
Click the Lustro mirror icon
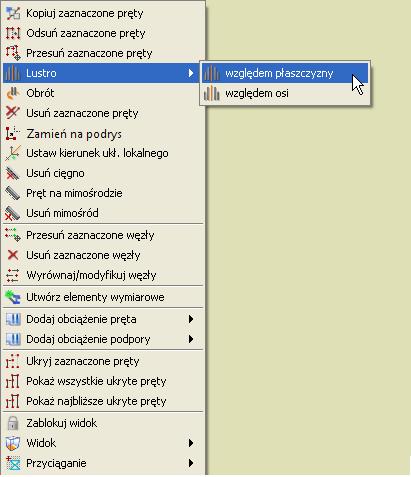click(x=13, y=73)
